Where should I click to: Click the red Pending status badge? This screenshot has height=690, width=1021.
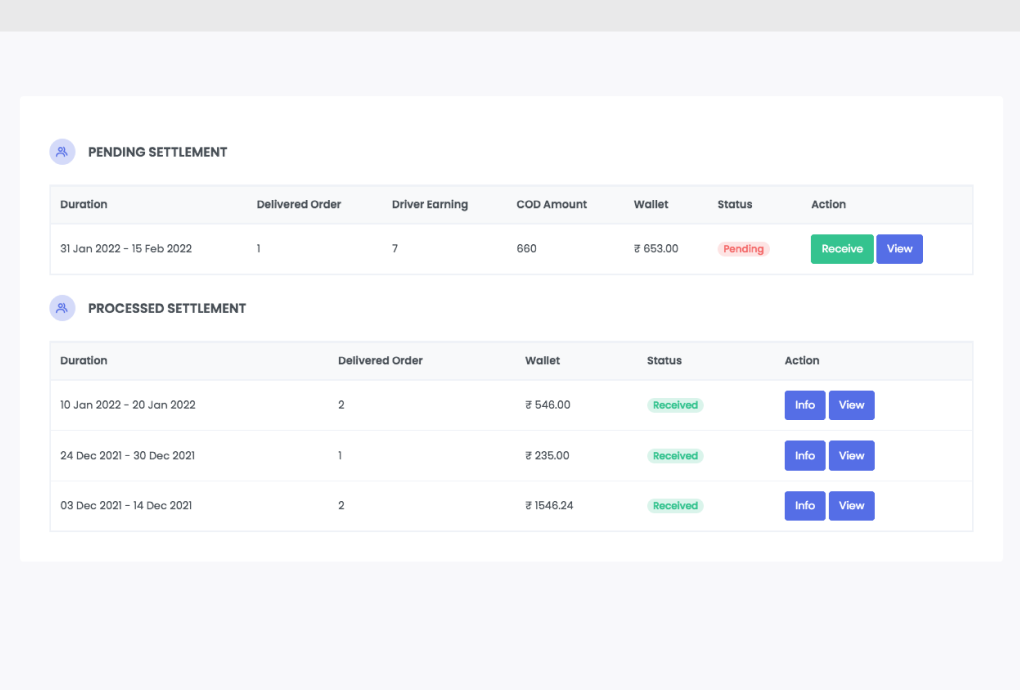click(x=744, y=249)
